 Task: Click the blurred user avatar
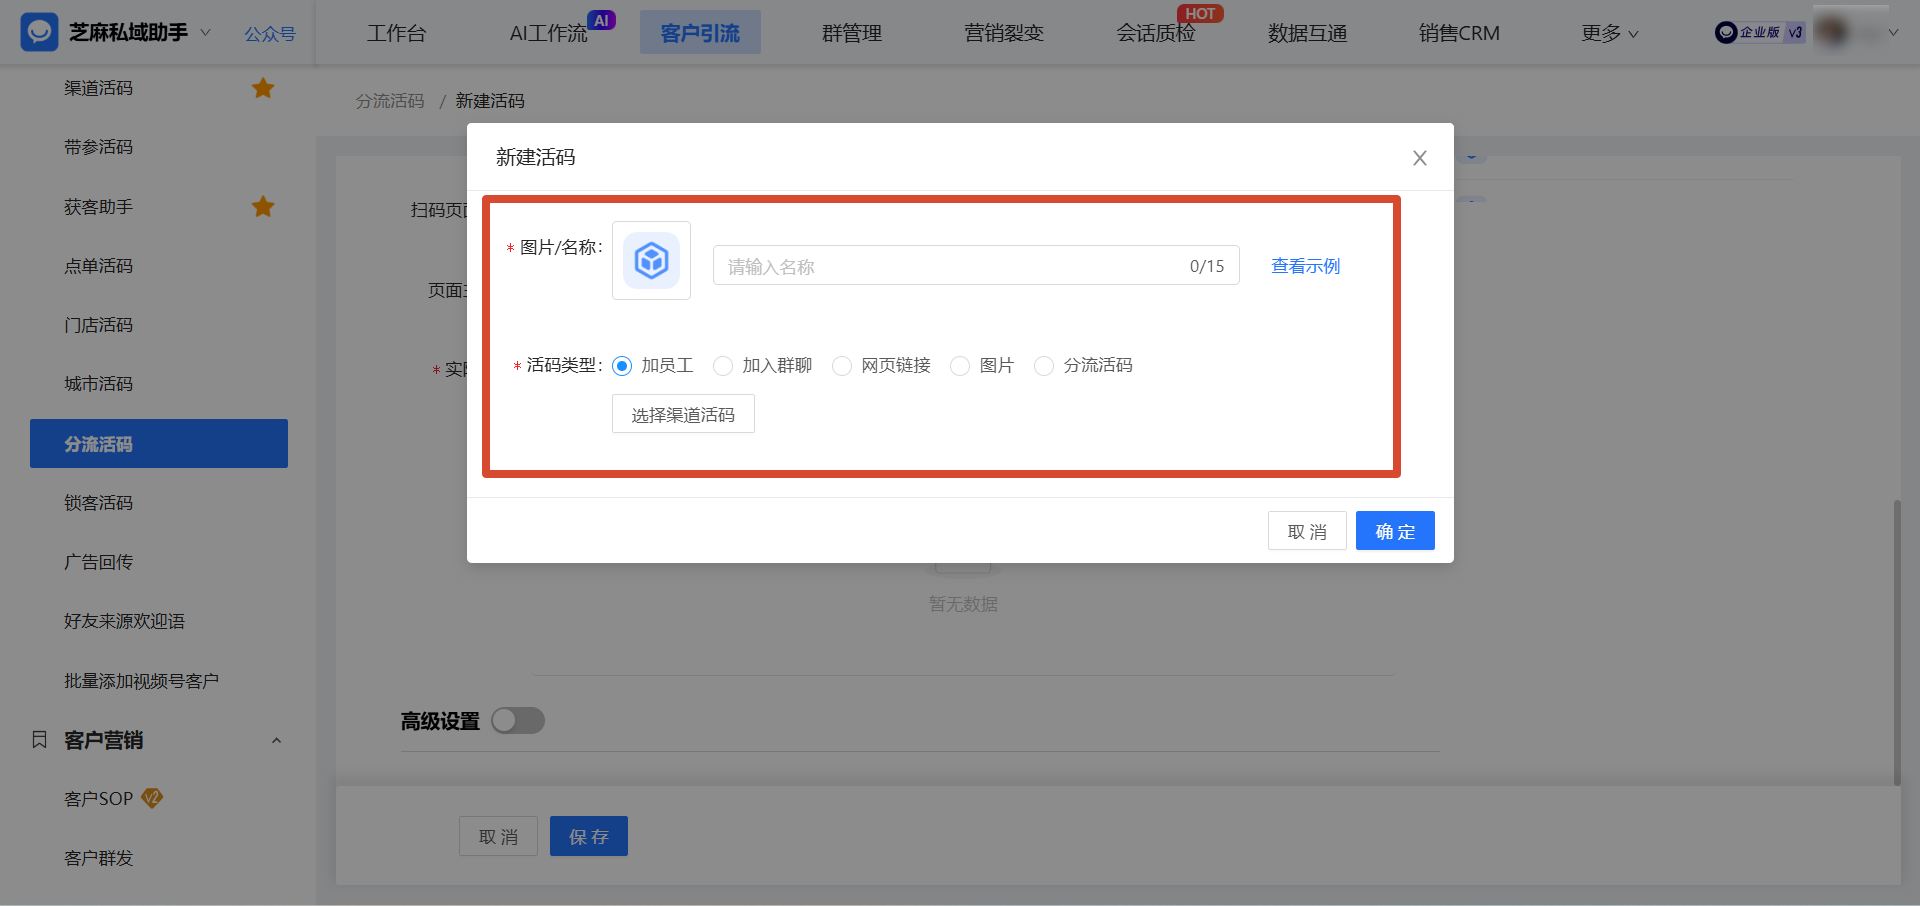tap(1832, 32)
